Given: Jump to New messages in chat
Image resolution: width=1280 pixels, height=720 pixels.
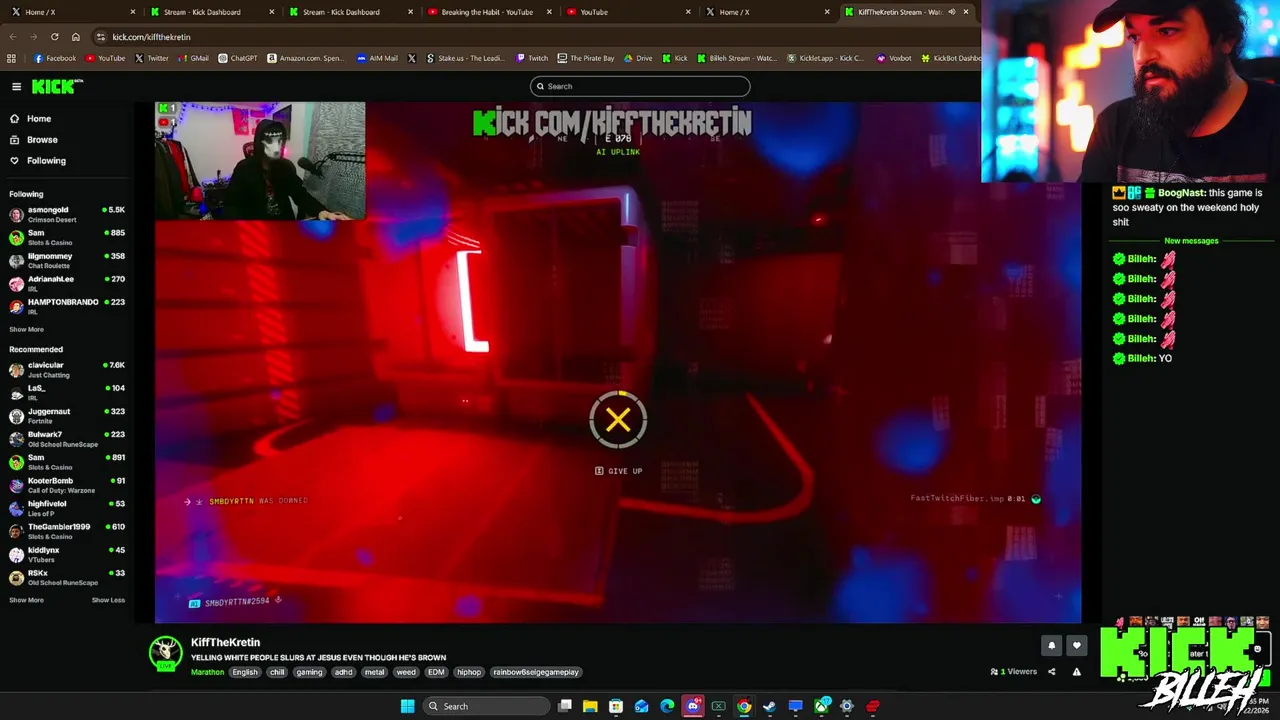Looking at the screenshot, I should 1191,241.
